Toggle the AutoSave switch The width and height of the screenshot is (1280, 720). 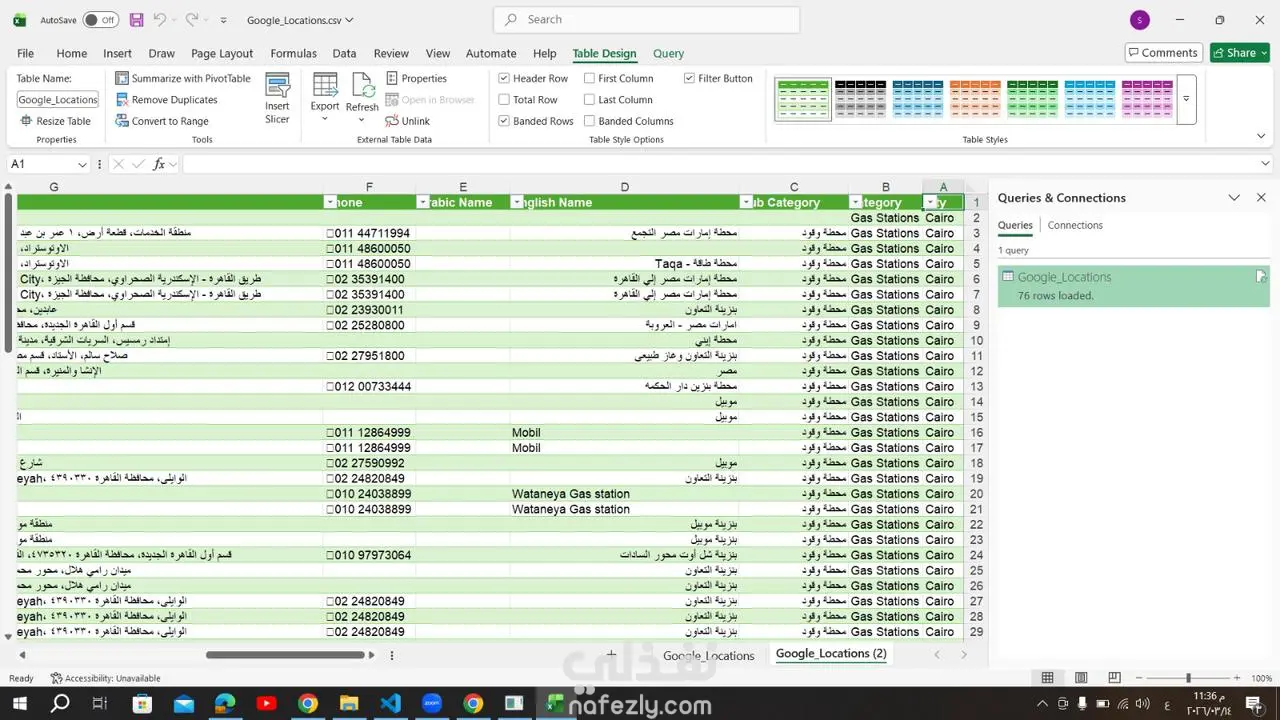pos(100,20)
